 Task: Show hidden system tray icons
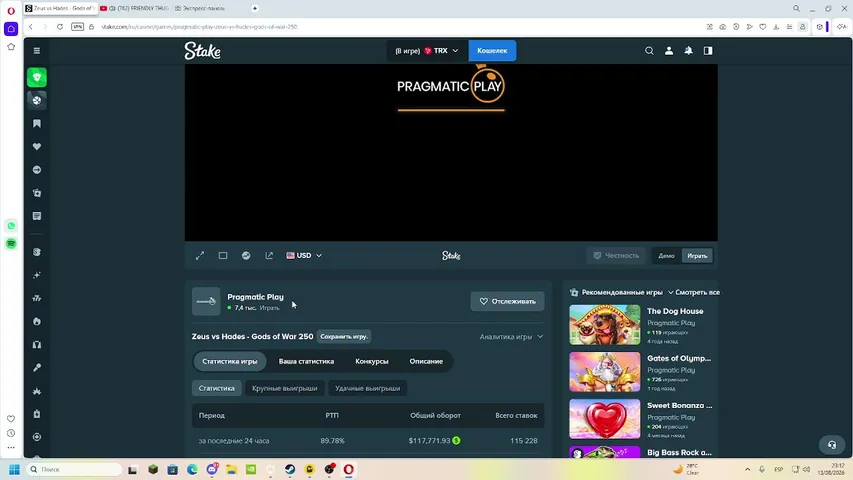click(x=747, y=469)
